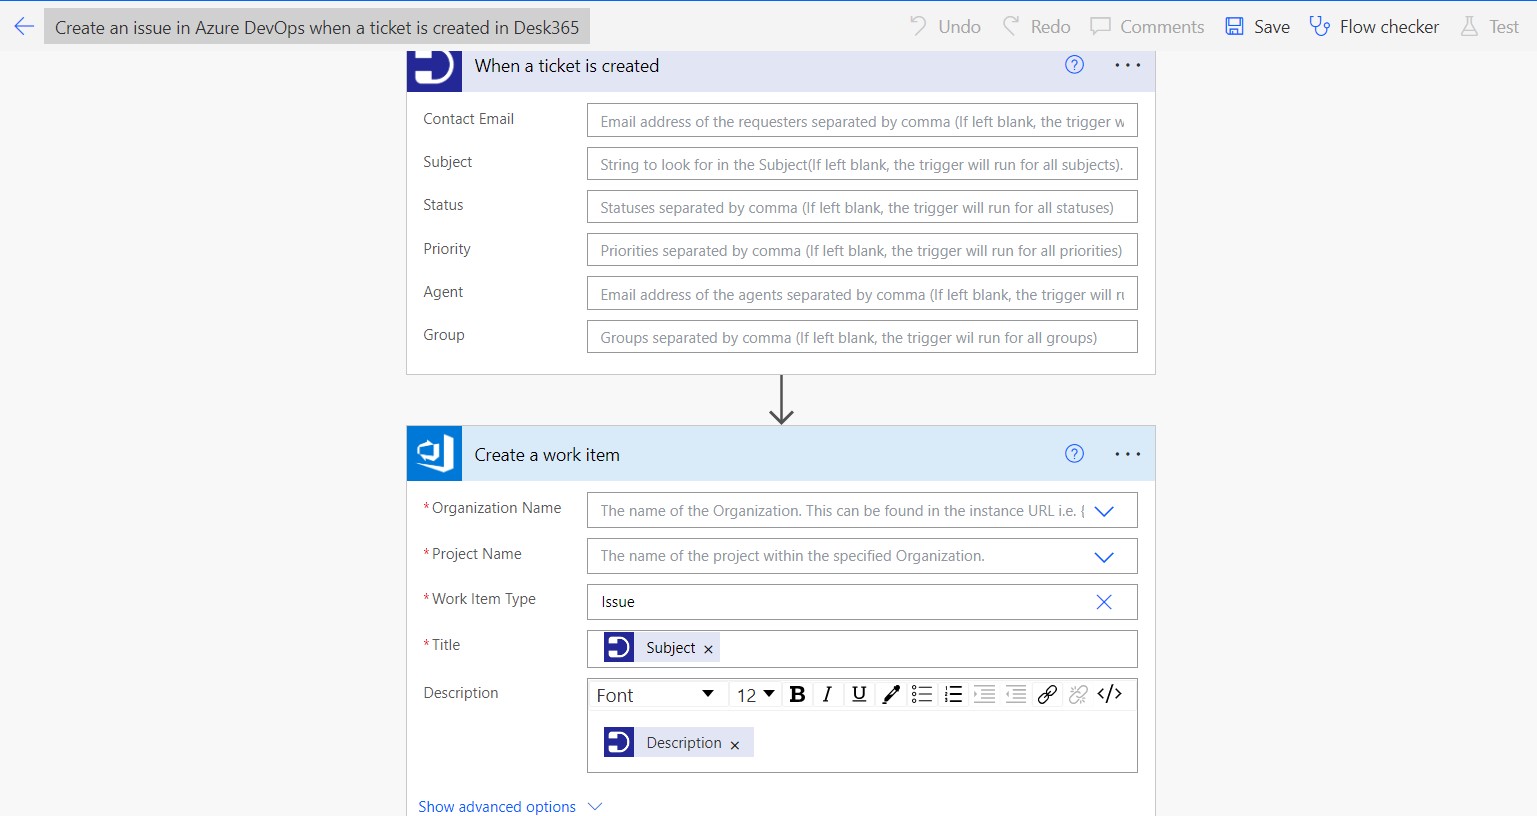Image resolution: width=1537 pixels, height=816 pixels.
Task: Open the Organization Name dropdown
Action: [x=1105, y=510]
